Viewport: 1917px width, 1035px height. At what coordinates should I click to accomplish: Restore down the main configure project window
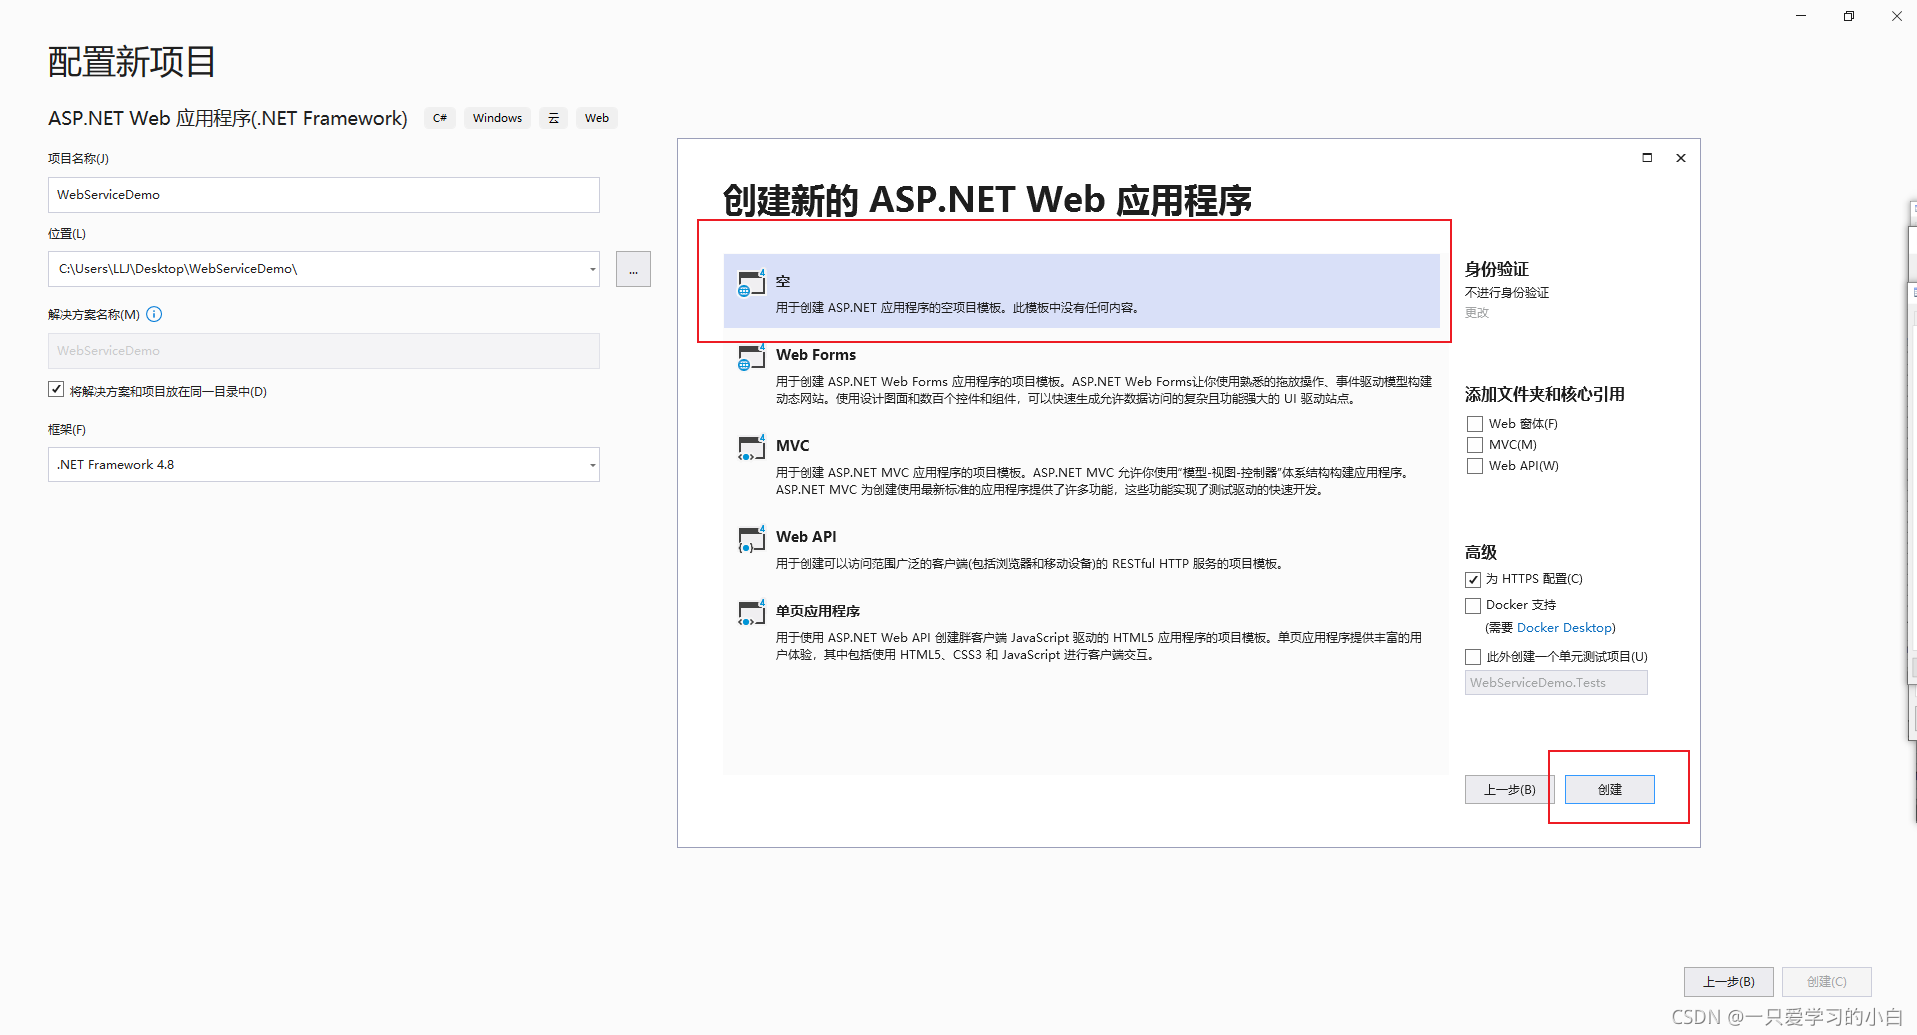pos(1849,16)
